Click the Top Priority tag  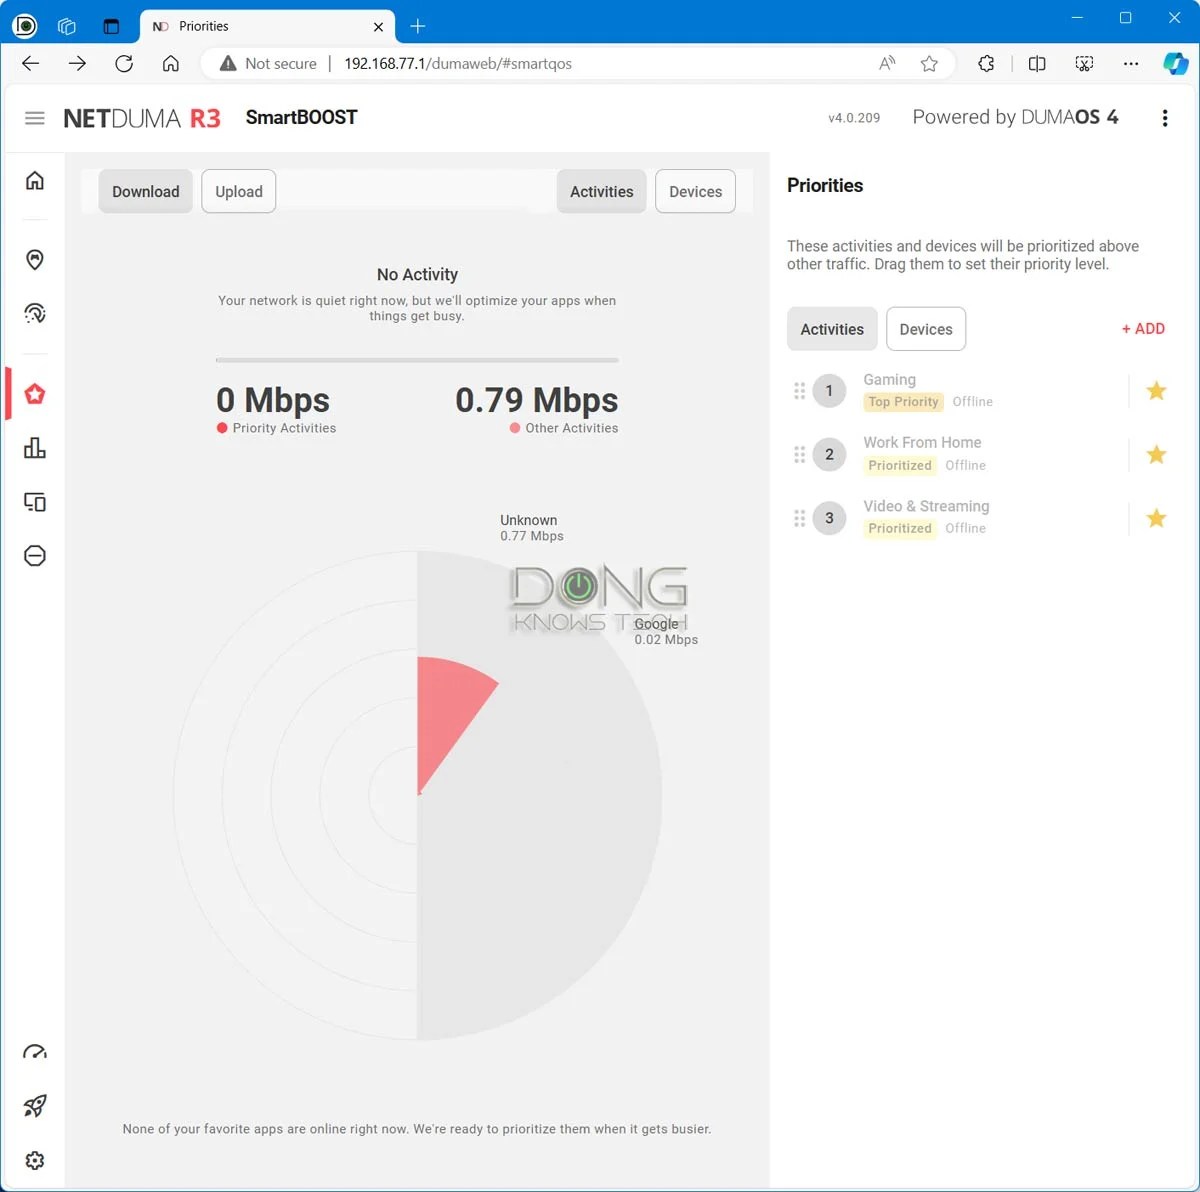click(x=904, y=402)
